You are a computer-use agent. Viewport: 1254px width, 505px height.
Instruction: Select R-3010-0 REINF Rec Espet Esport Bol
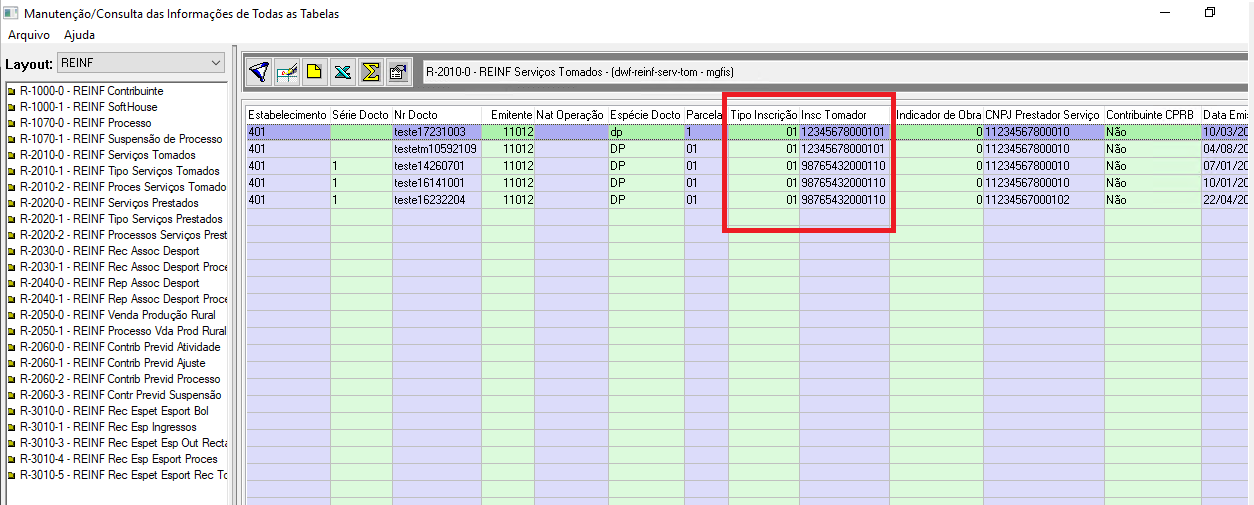114,411
